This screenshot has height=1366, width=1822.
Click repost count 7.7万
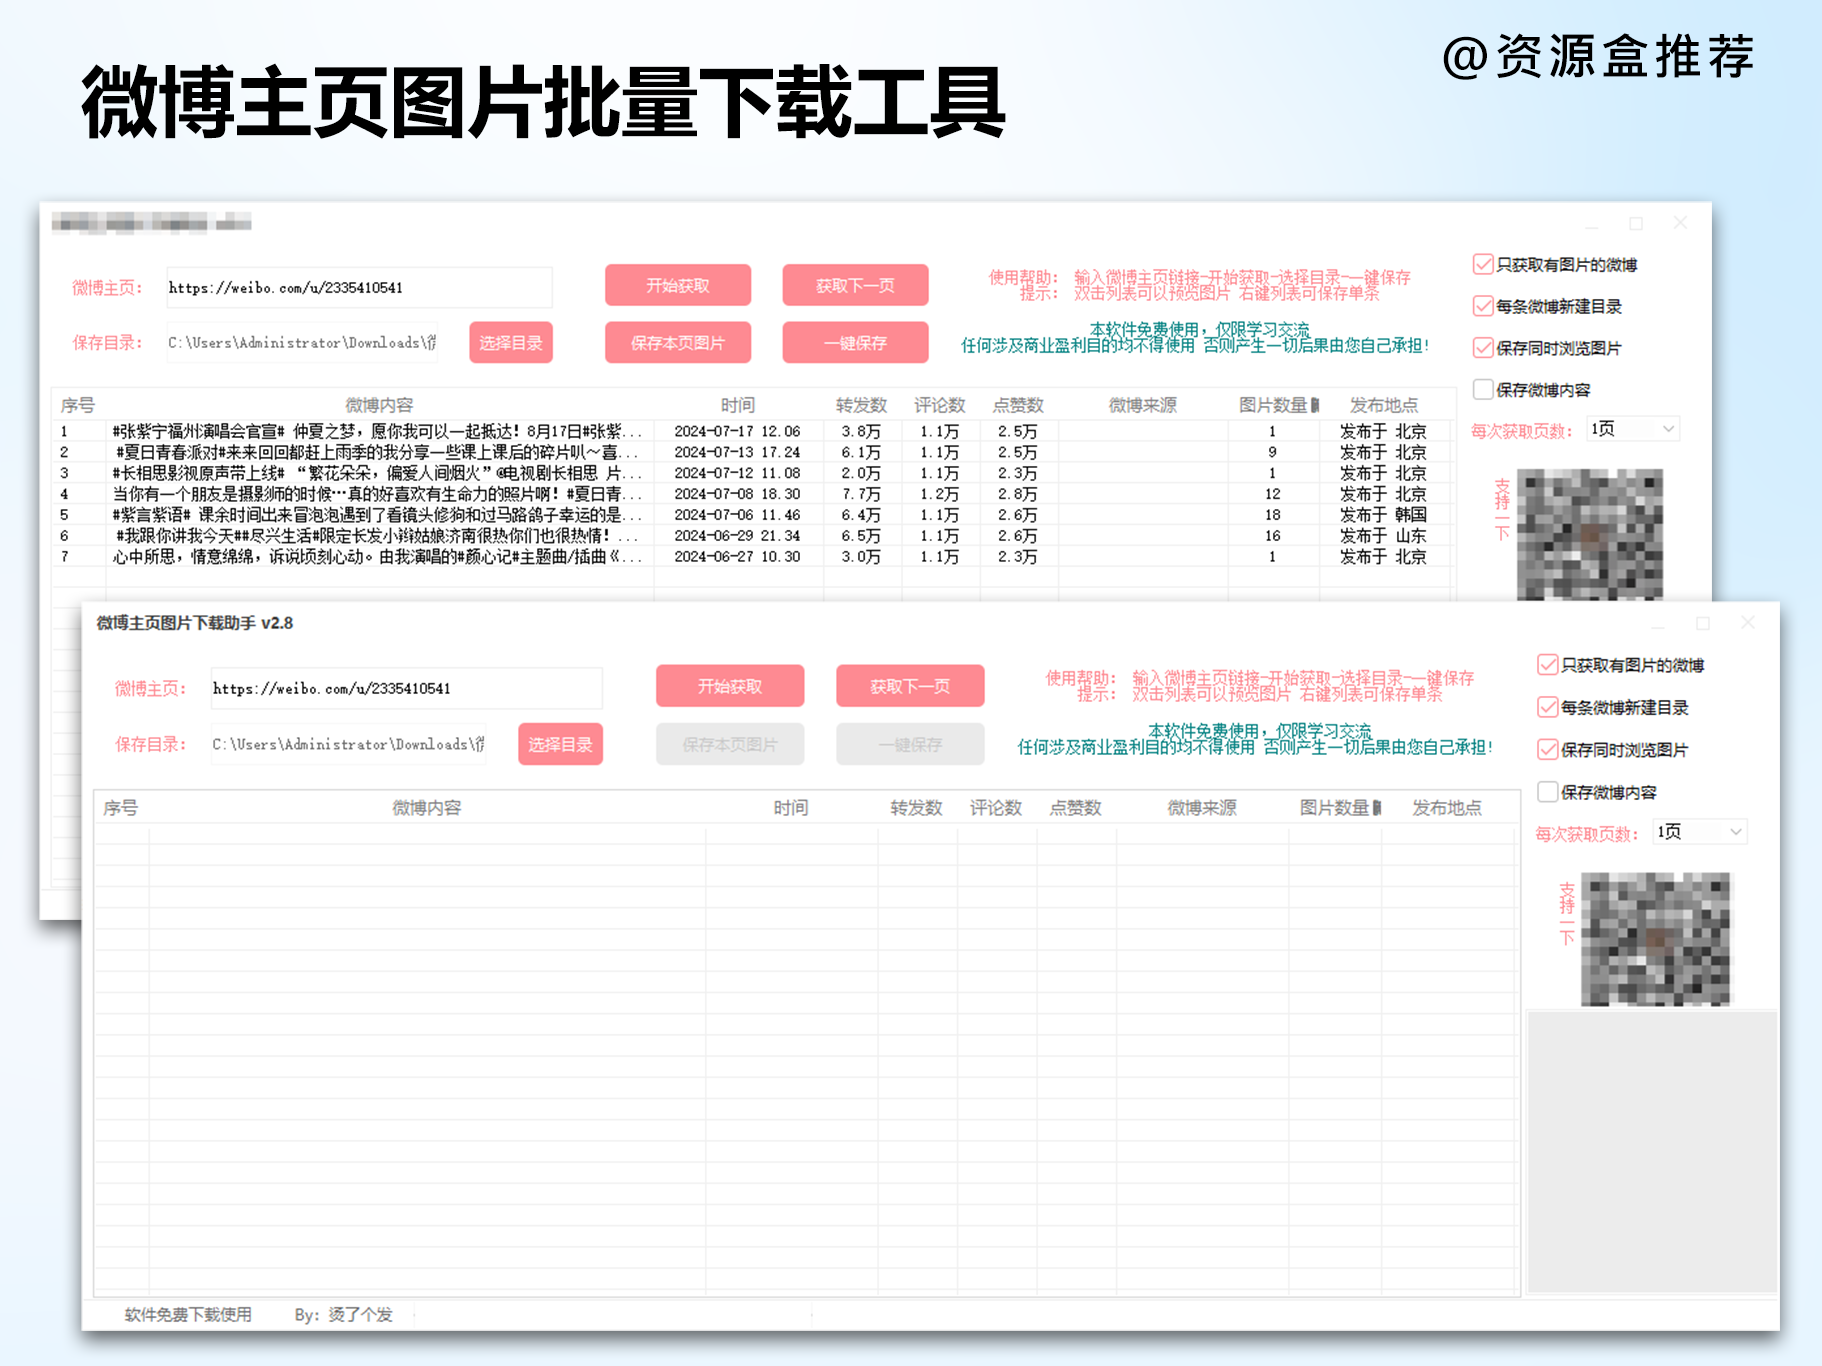(x=861, y=494)
